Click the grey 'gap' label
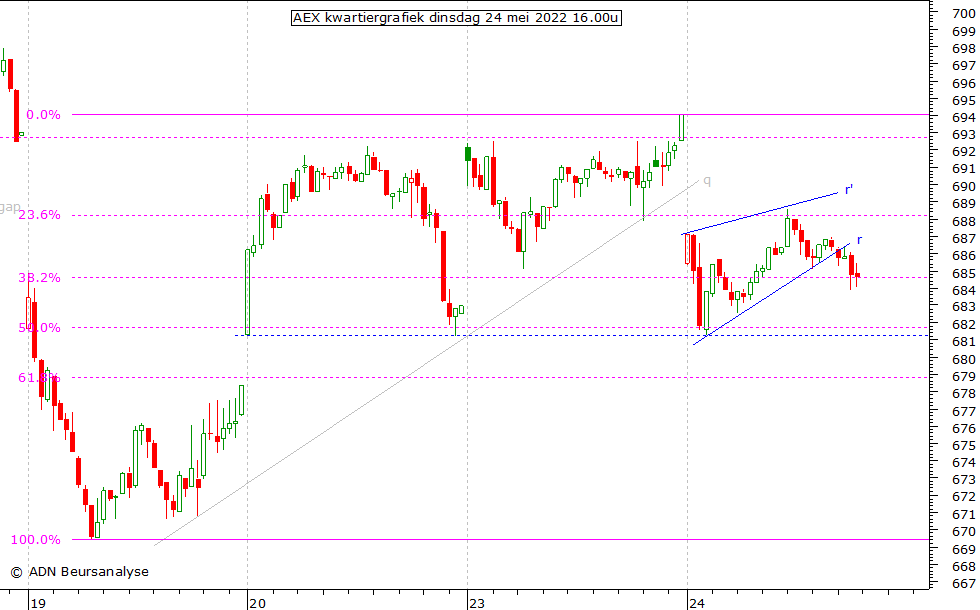 pyautogui.click(x=10, y=208)
